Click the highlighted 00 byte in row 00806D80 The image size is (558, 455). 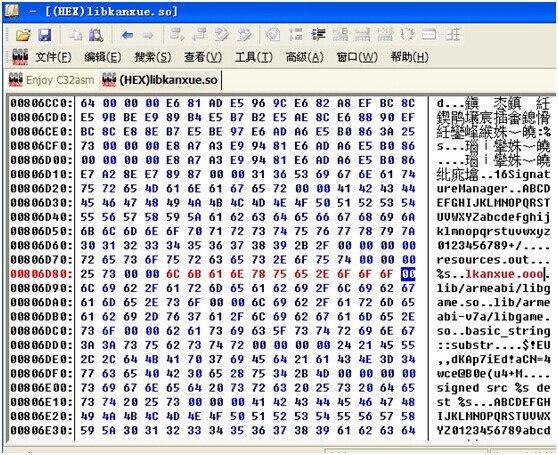(x=408, y=274)
